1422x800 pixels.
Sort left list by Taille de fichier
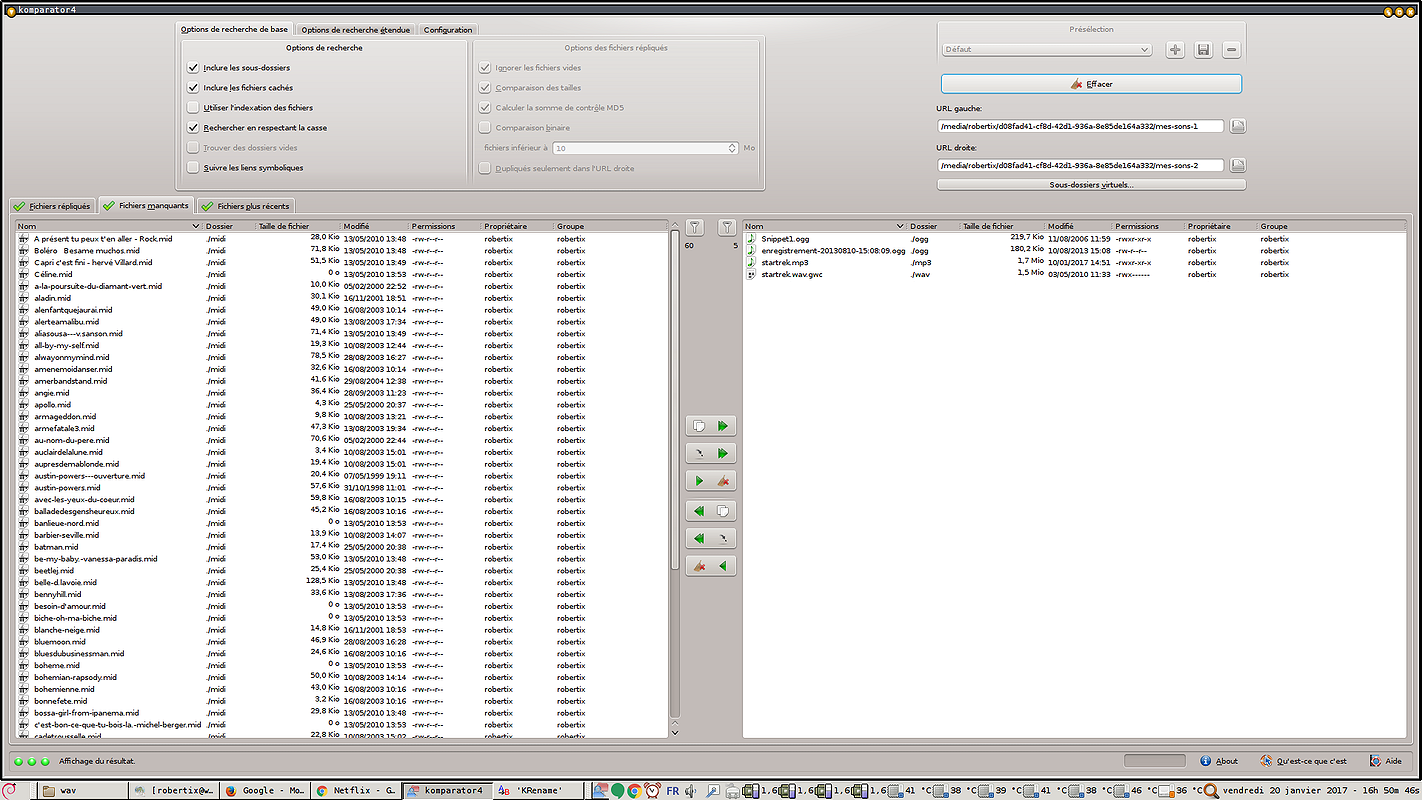(x=298, y=227)
